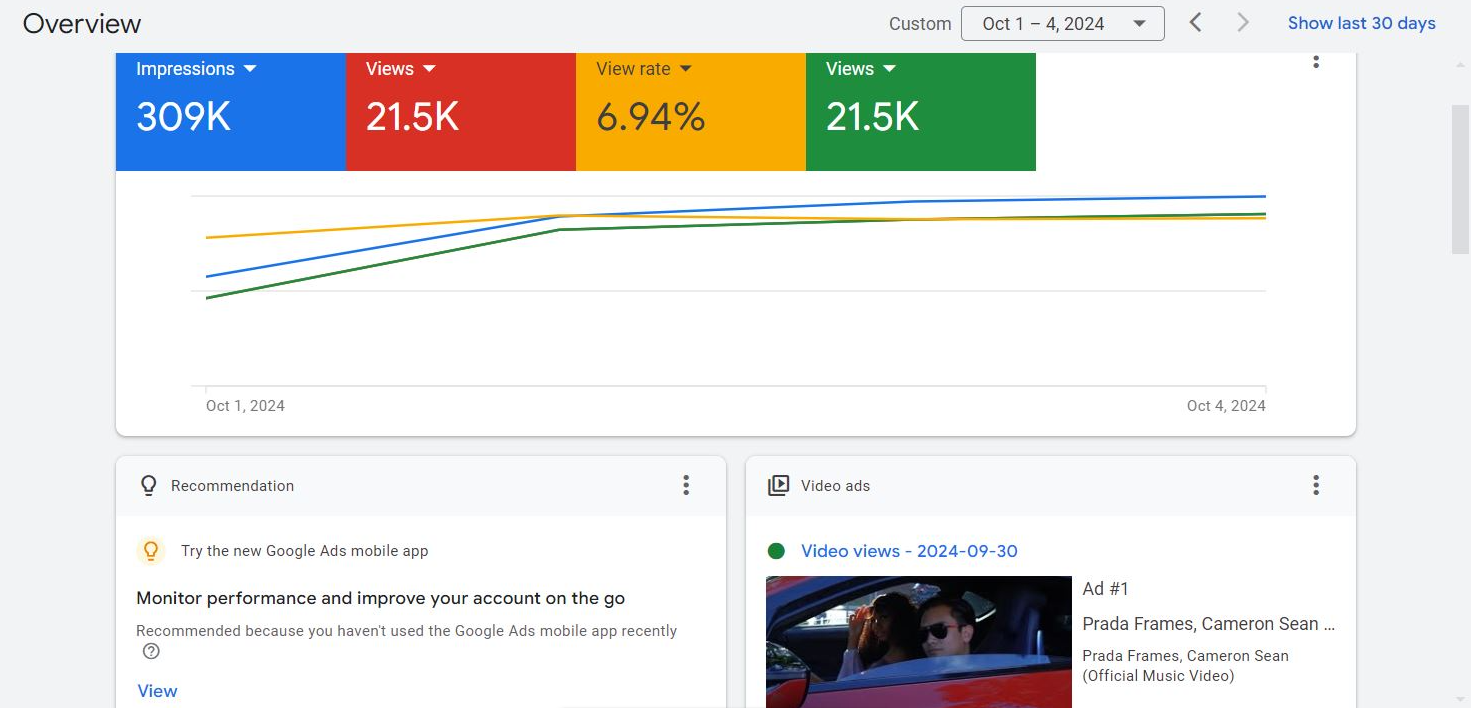This screenshot has width=1471, height=708.
Task: Expand the red Views metric dropdown
Action: (429, 69)
